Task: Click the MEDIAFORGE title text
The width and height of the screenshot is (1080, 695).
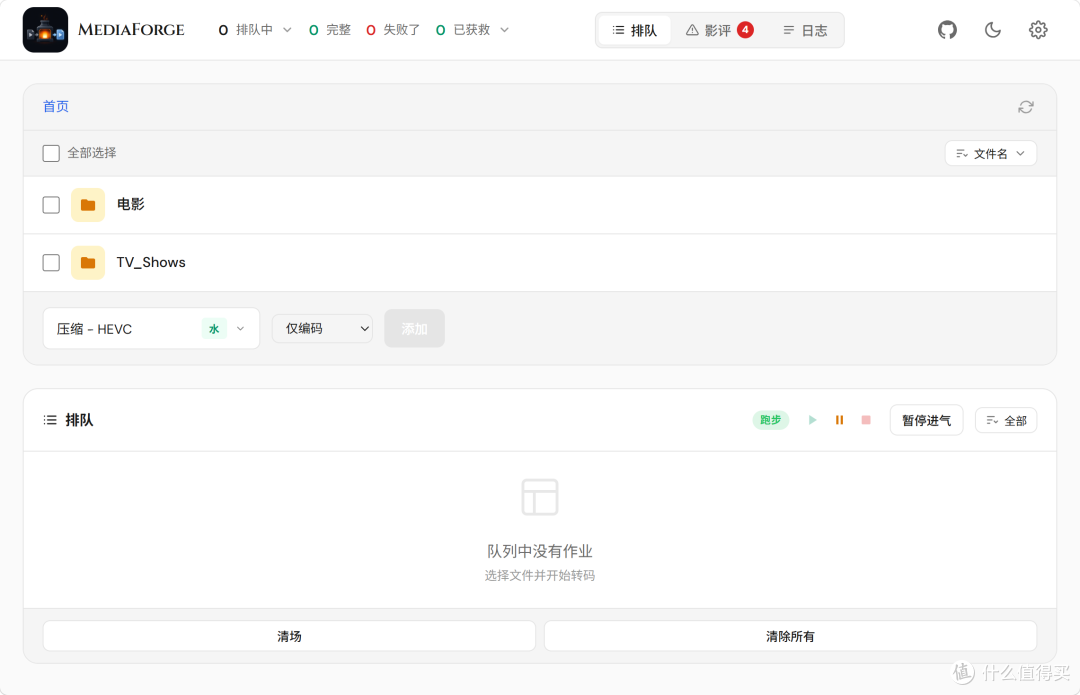Action: [x=131, y=30]
